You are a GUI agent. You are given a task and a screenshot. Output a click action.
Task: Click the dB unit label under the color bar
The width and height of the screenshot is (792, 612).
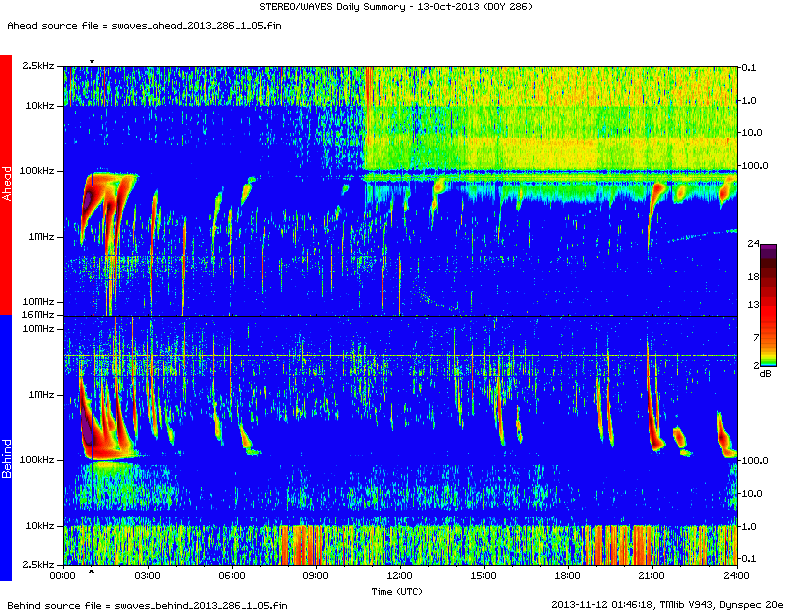765,373
